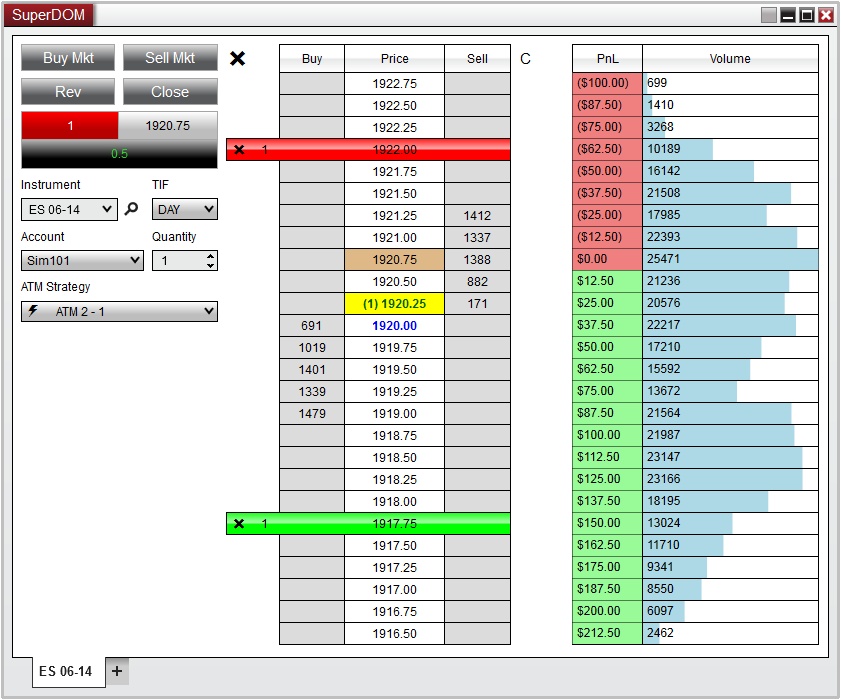The height and width of the screenshot is (700, 841).
Task: Open the TIF DAY dropdown
Action: tap(184, 210)
